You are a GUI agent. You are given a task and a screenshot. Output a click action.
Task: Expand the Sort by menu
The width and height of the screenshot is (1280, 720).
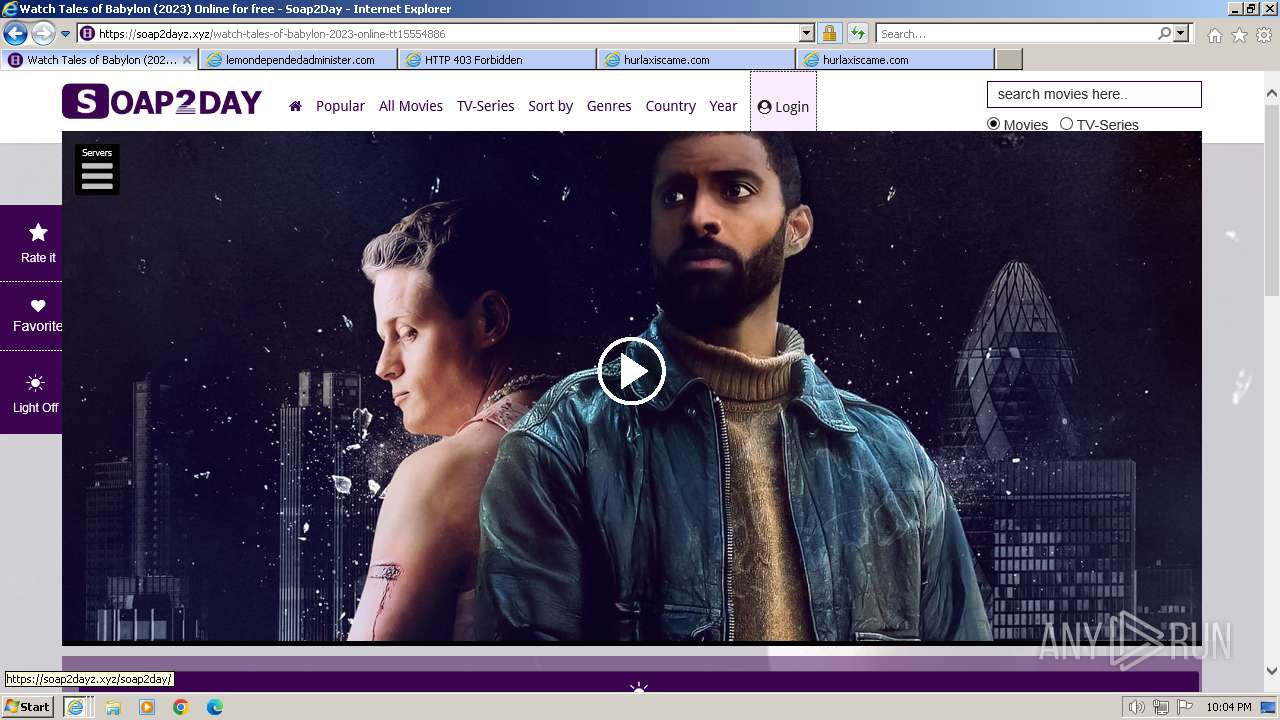click(550, 106)
